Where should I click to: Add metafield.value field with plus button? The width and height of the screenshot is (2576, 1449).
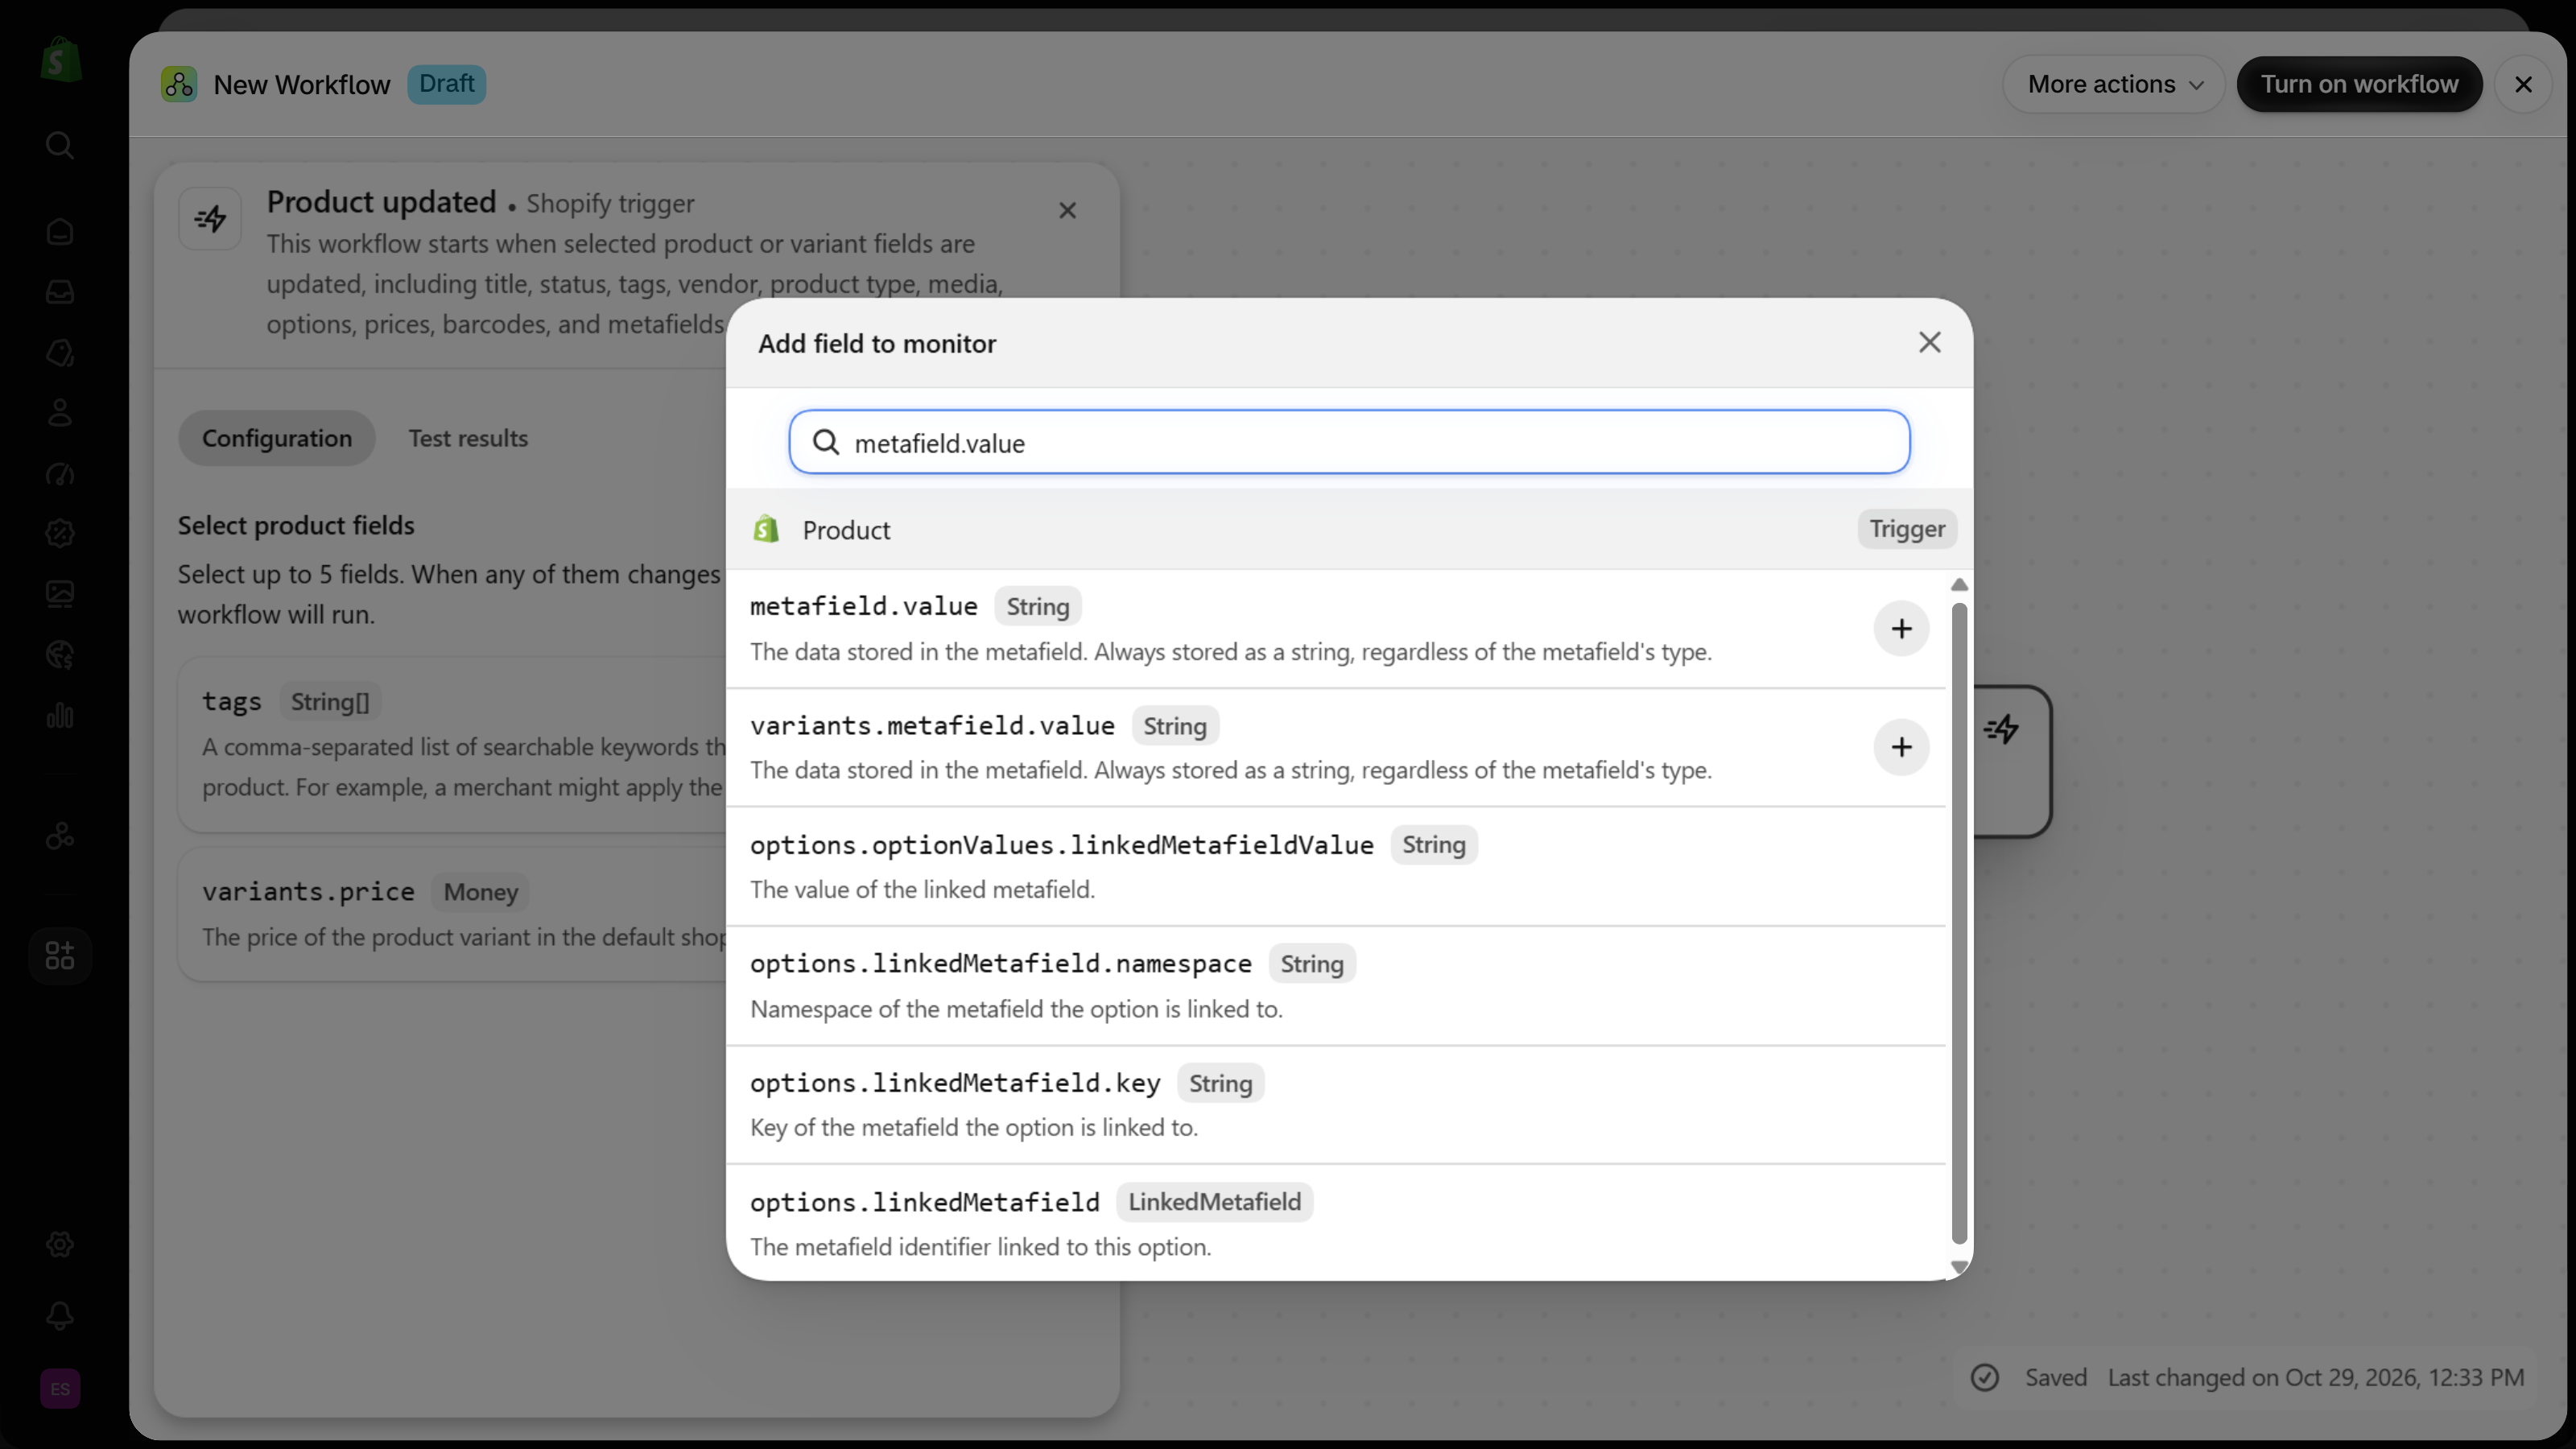click(1901, 629)
